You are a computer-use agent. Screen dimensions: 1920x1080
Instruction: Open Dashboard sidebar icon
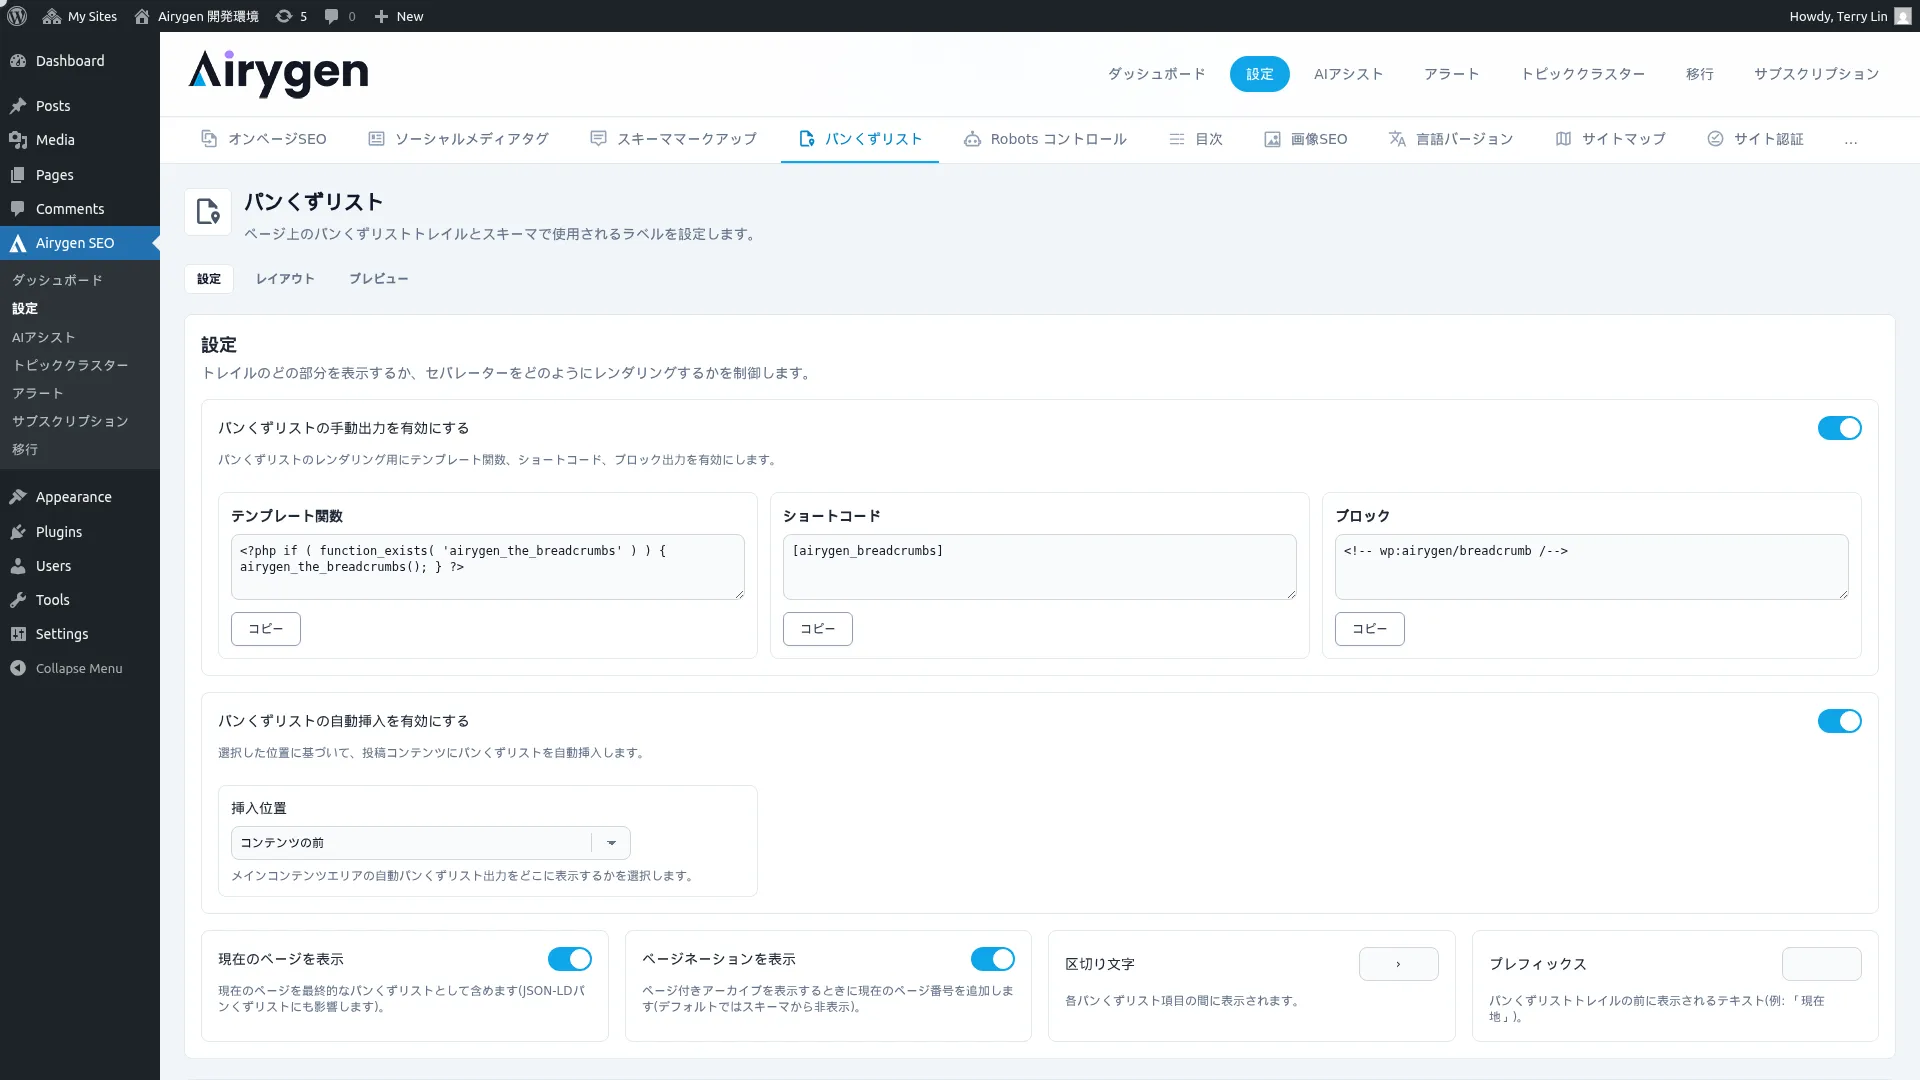[18, 61]
